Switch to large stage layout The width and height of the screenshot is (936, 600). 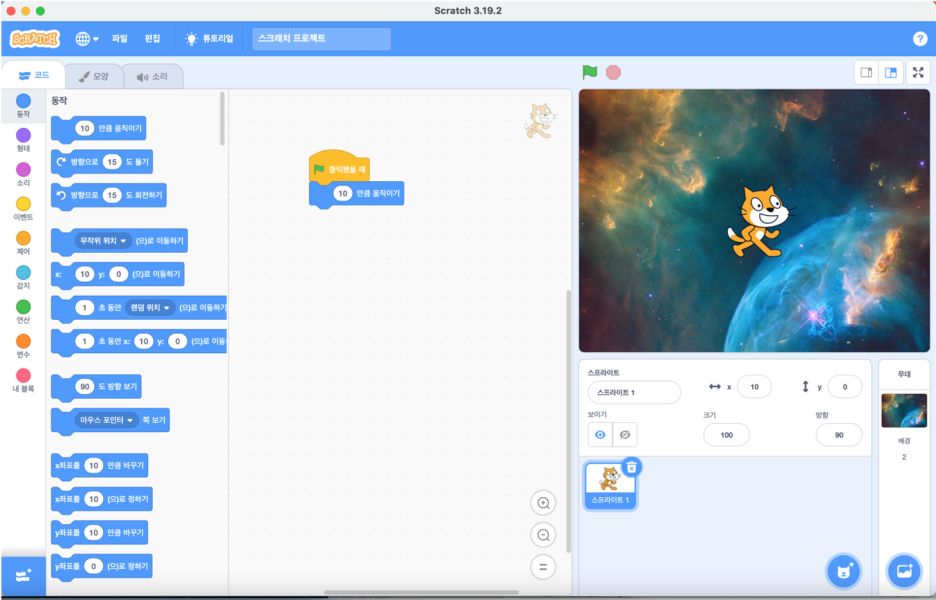pyautogui.click(x=891, y=73)
